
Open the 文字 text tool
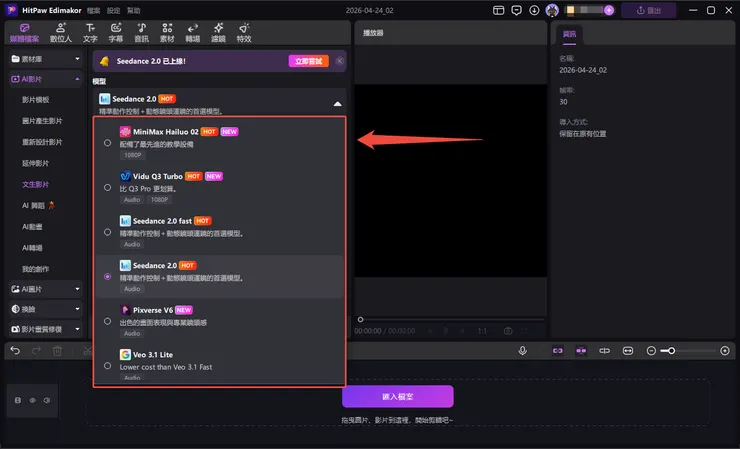[90, 33]
